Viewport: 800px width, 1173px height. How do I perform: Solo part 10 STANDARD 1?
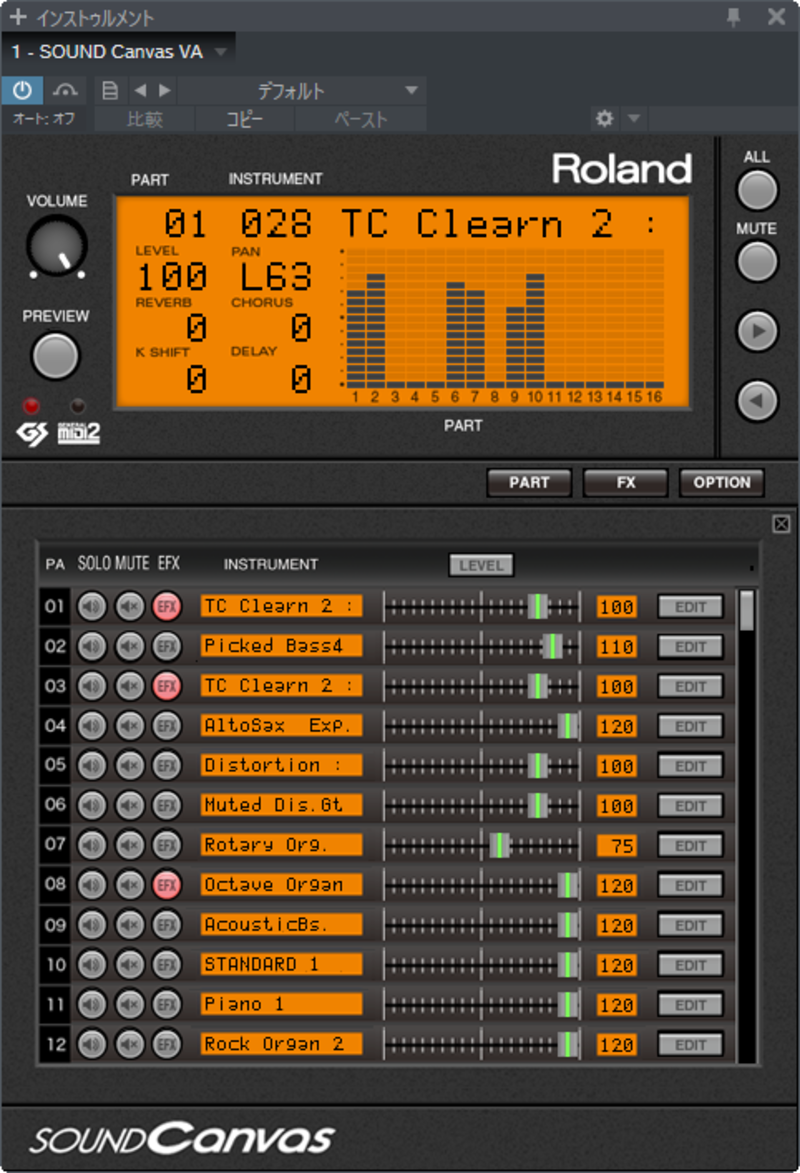pos(92,964)
